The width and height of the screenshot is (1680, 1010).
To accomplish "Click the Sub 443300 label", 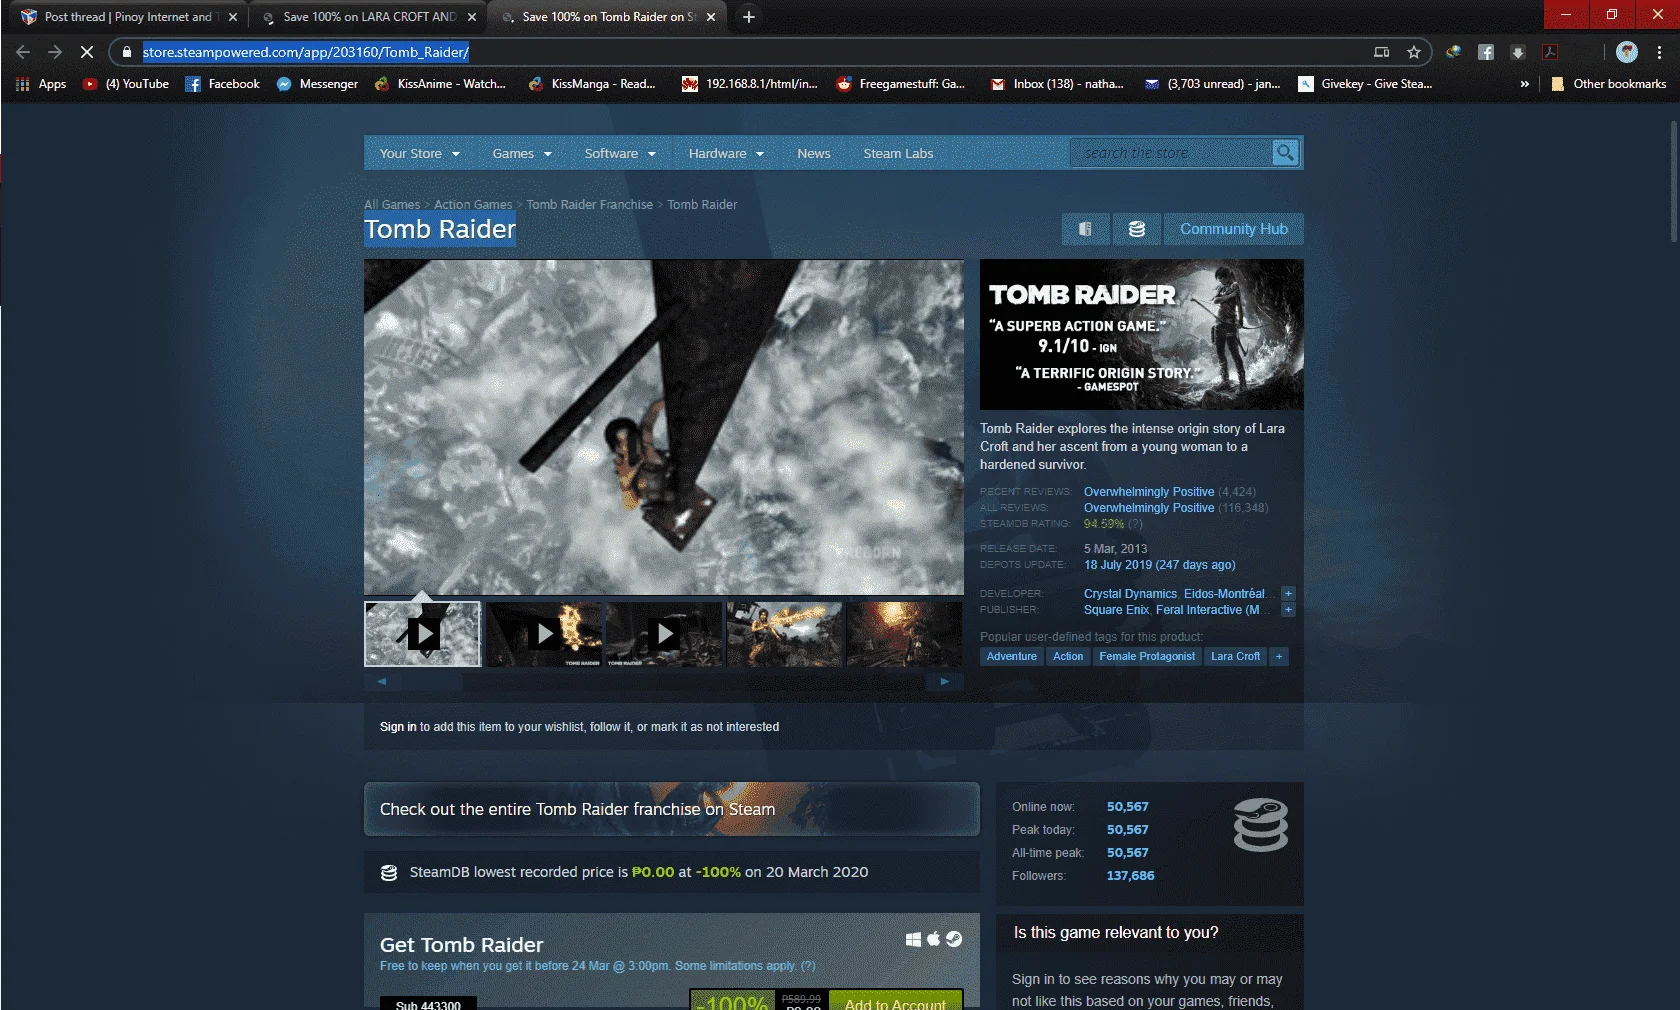I will (x=428, y=1004).
